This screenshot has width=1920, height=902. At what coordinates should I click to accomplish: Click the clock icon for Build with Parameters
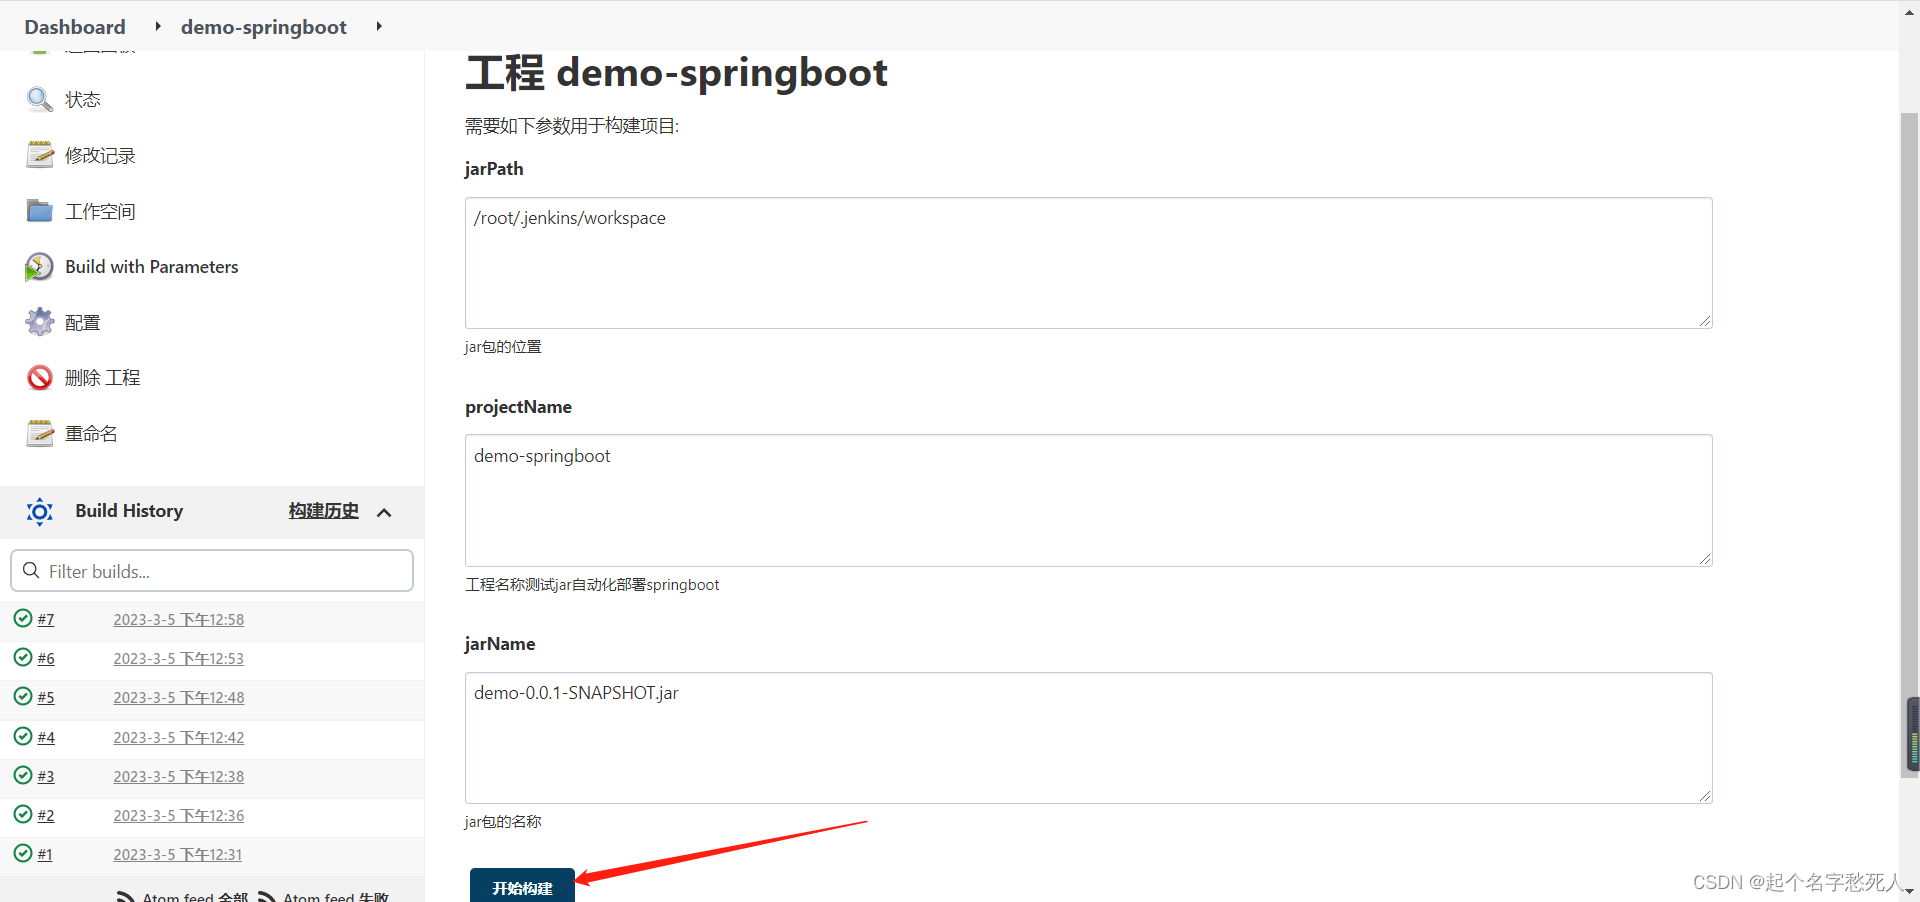tap(39, 267)
